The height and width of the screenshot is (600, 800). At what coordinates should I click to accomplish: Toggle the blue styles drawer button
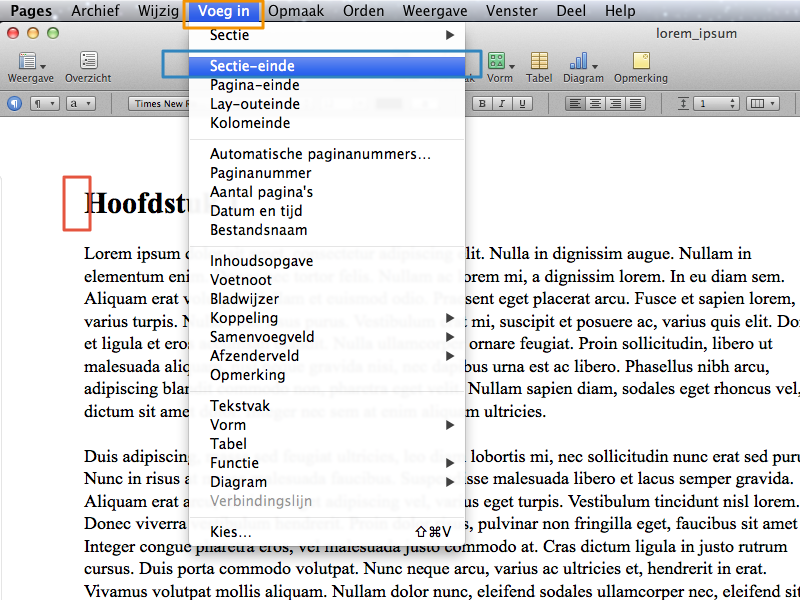(x=14, y=104)
